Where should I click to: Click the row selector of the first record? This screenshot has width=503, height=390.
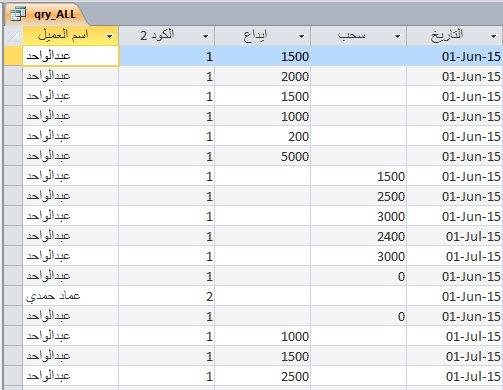pos(13,56)
